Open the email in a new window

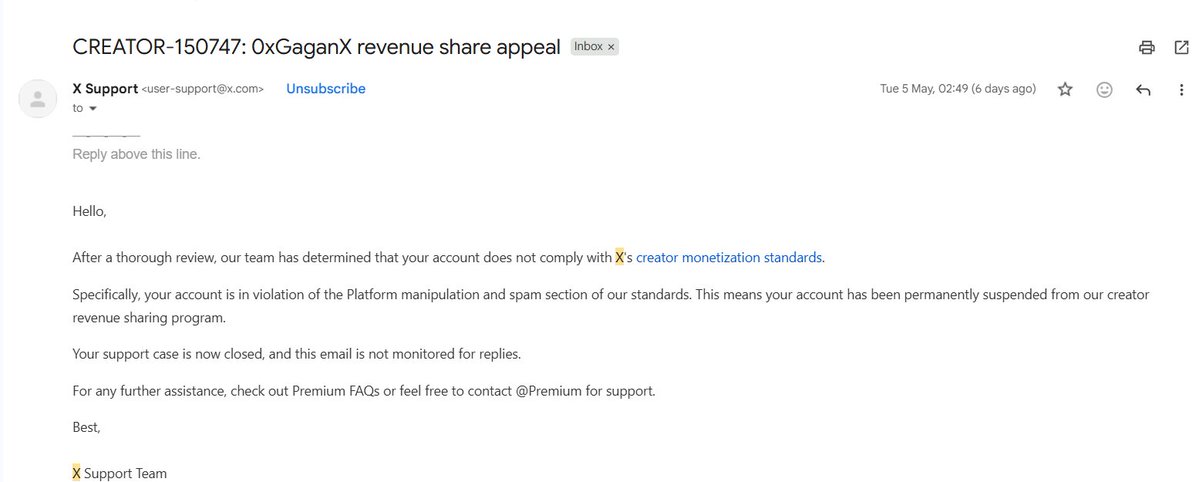click(1181, 47)
